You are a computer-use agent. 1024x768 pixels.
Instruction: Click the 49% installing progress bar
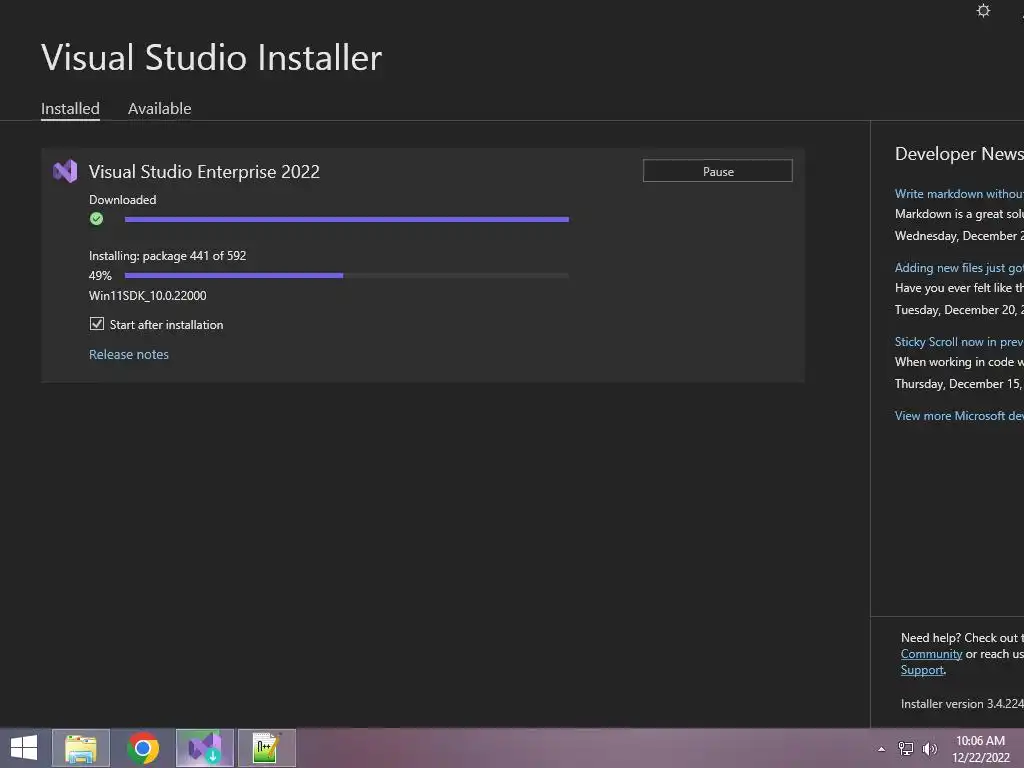click(347, 276)
